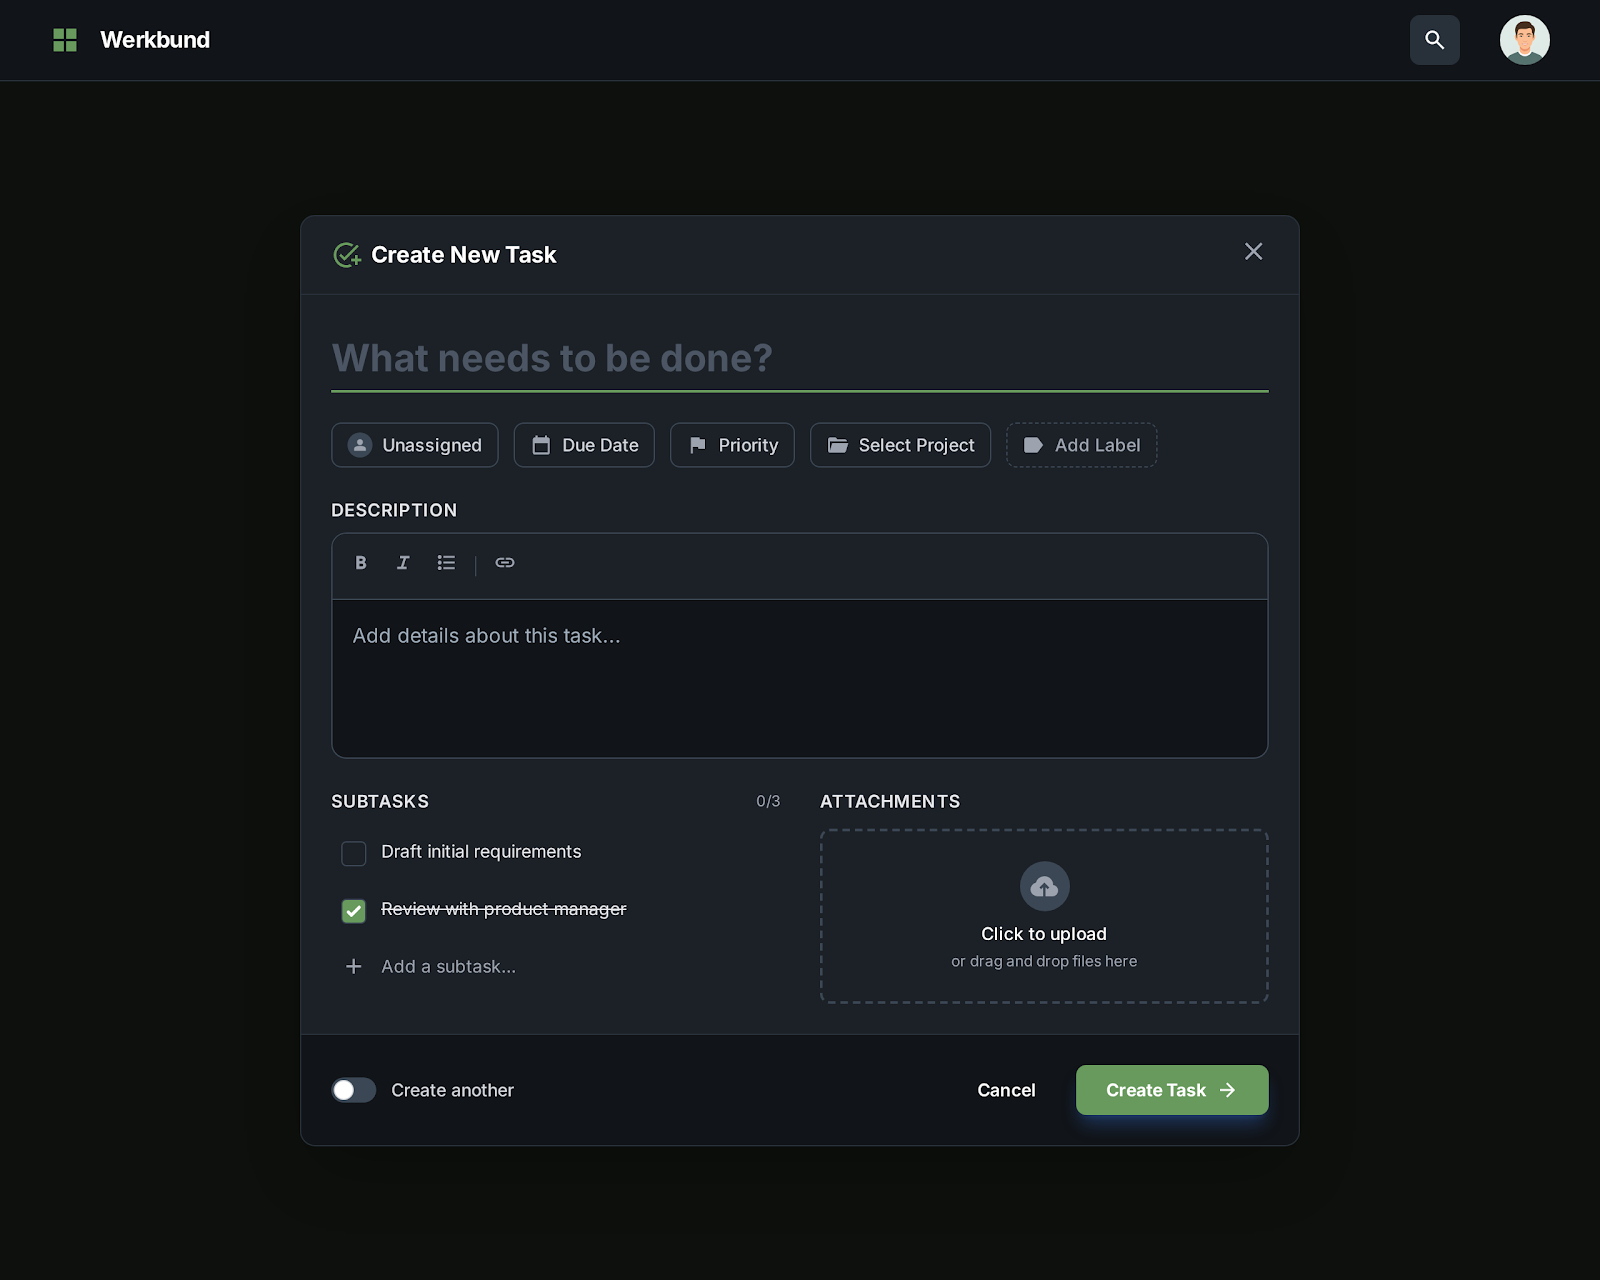Click the Create Task button

1171,1090
